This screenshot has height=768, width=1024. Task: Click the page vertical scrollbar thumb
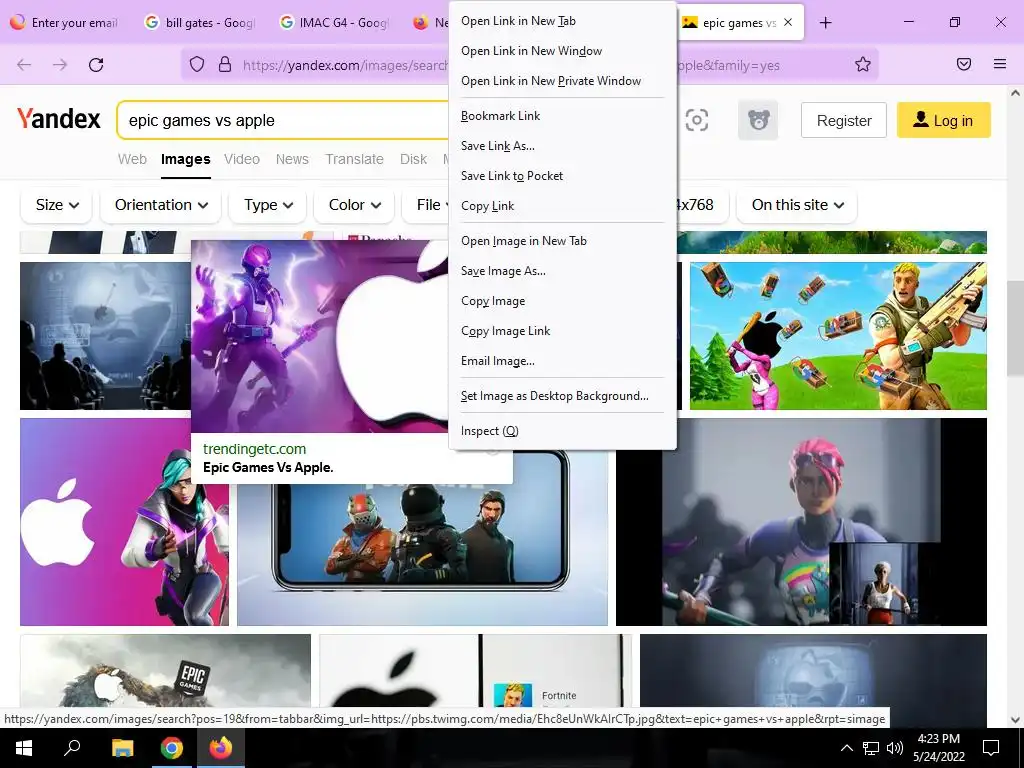coord(1015,328)
